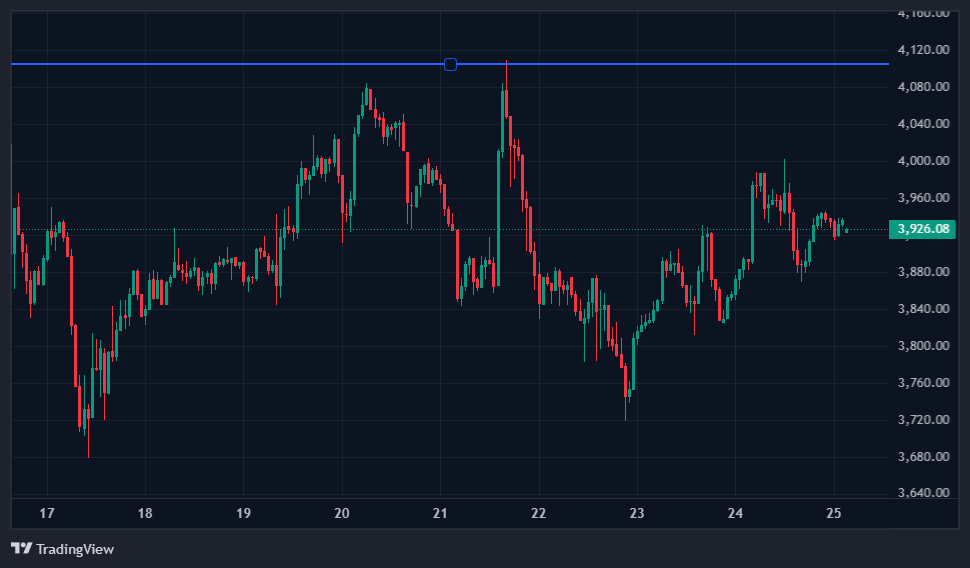970x568 pixels.
Task: Click the 4,080.00 price axis label
Action: [x=922, y=87]
